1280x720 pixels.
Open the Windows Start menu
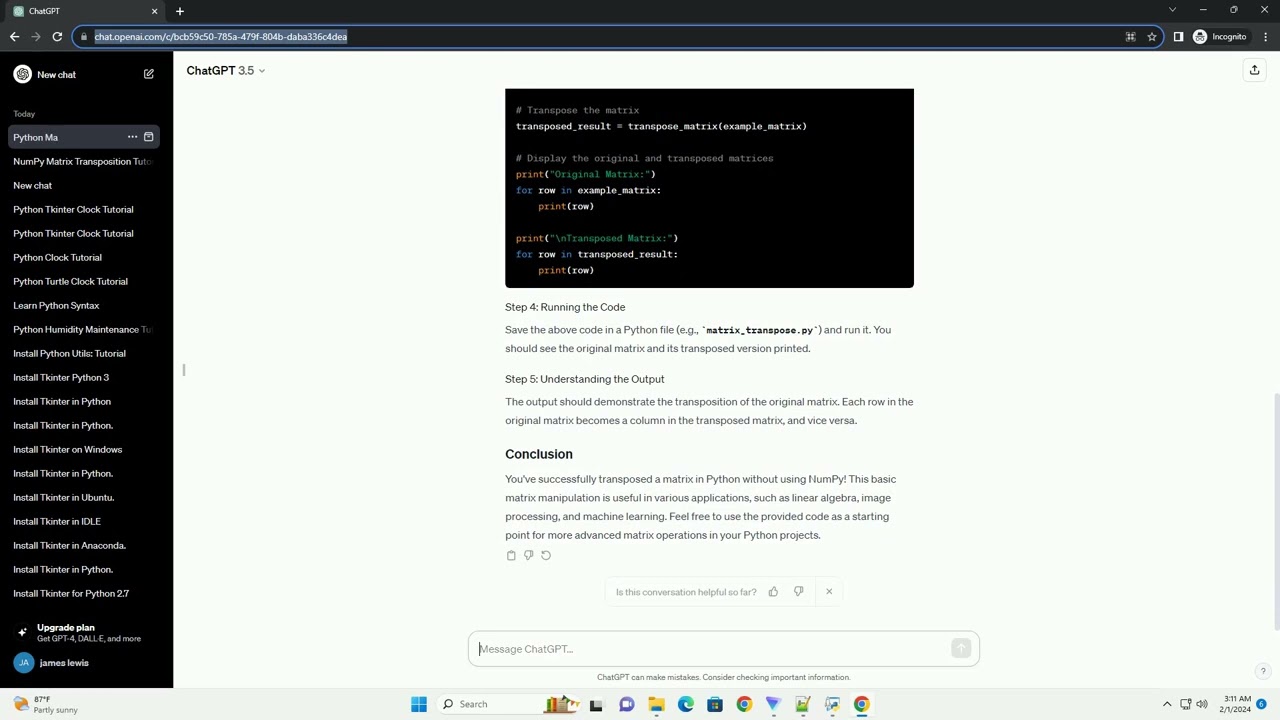click(419, 704)
